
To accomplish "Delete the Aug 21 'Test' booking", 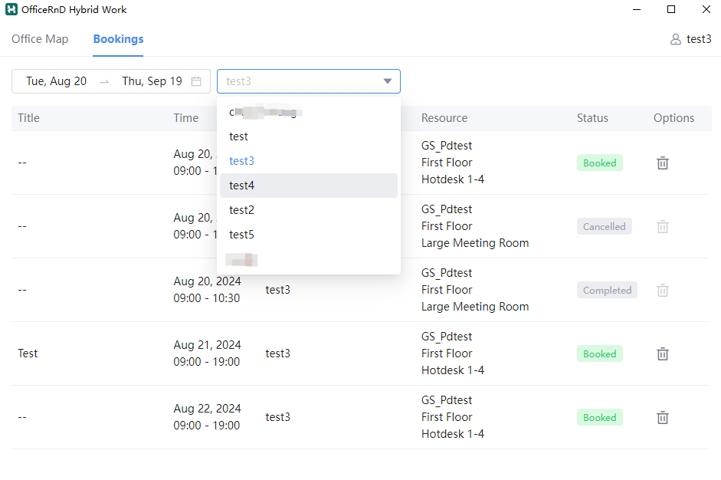I will click(x=662, y=354).
